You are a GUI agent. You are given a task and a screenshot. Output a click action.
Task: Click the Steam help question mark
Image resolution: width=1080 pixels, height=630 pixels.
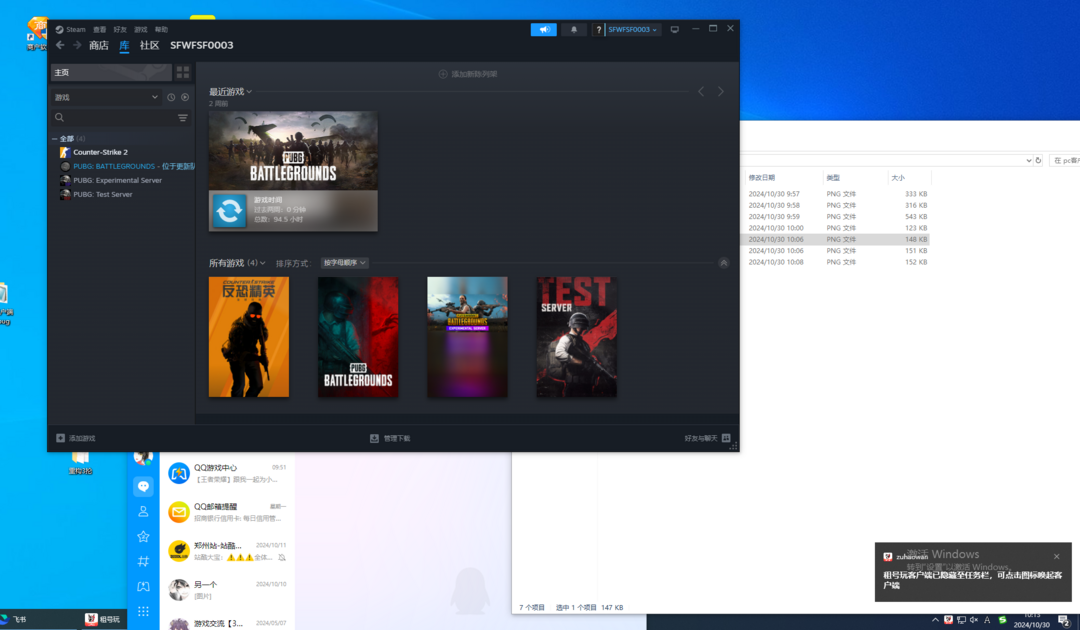pyautogui.click(x=599, y=30)
